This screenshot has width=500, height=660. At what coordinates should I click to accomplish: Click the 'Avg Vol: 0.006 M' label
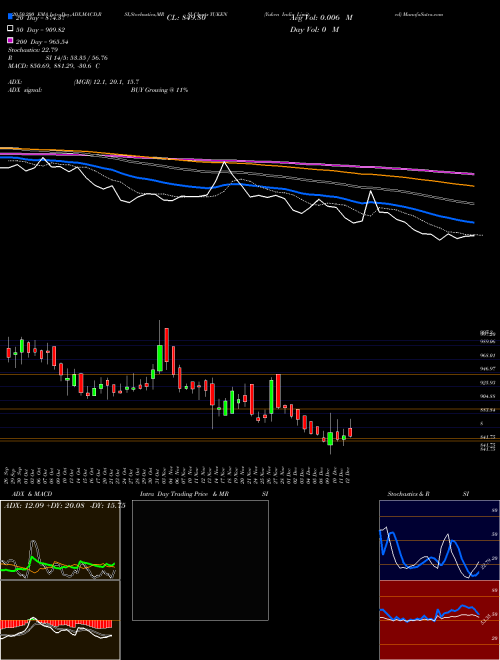coord(321,18)
